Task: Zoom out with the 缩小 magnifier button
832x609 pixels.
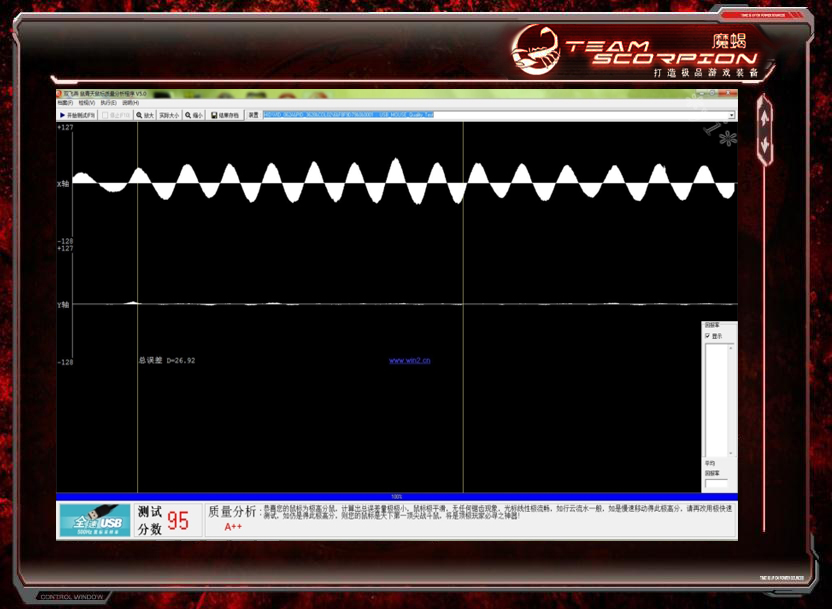Action: [194, 115]
